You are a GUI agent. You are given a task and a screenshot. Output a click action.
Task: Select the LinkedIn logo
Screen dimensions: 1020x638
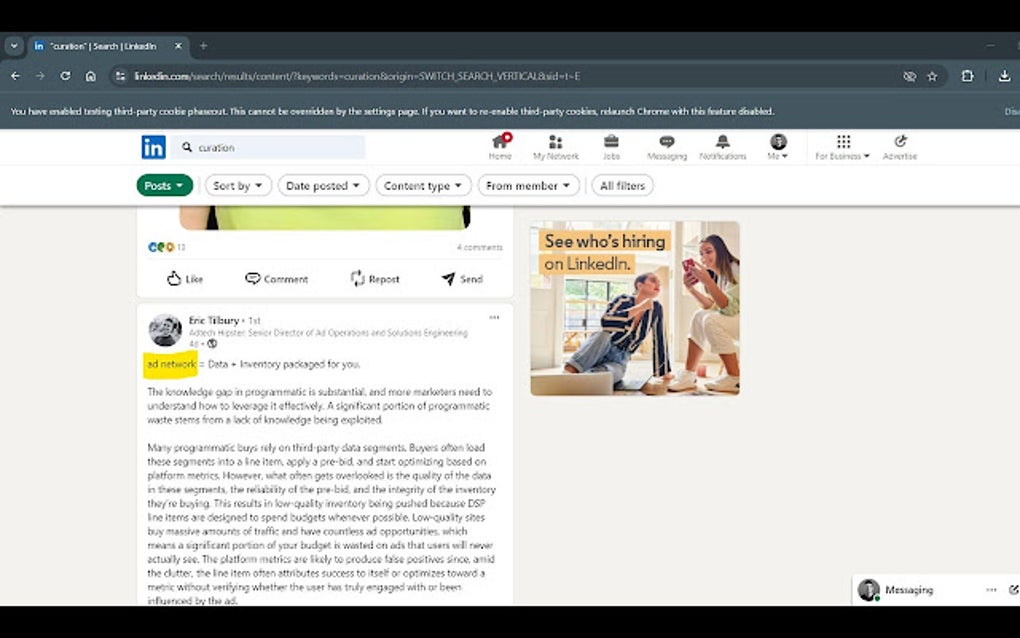(x=154, y=147)
